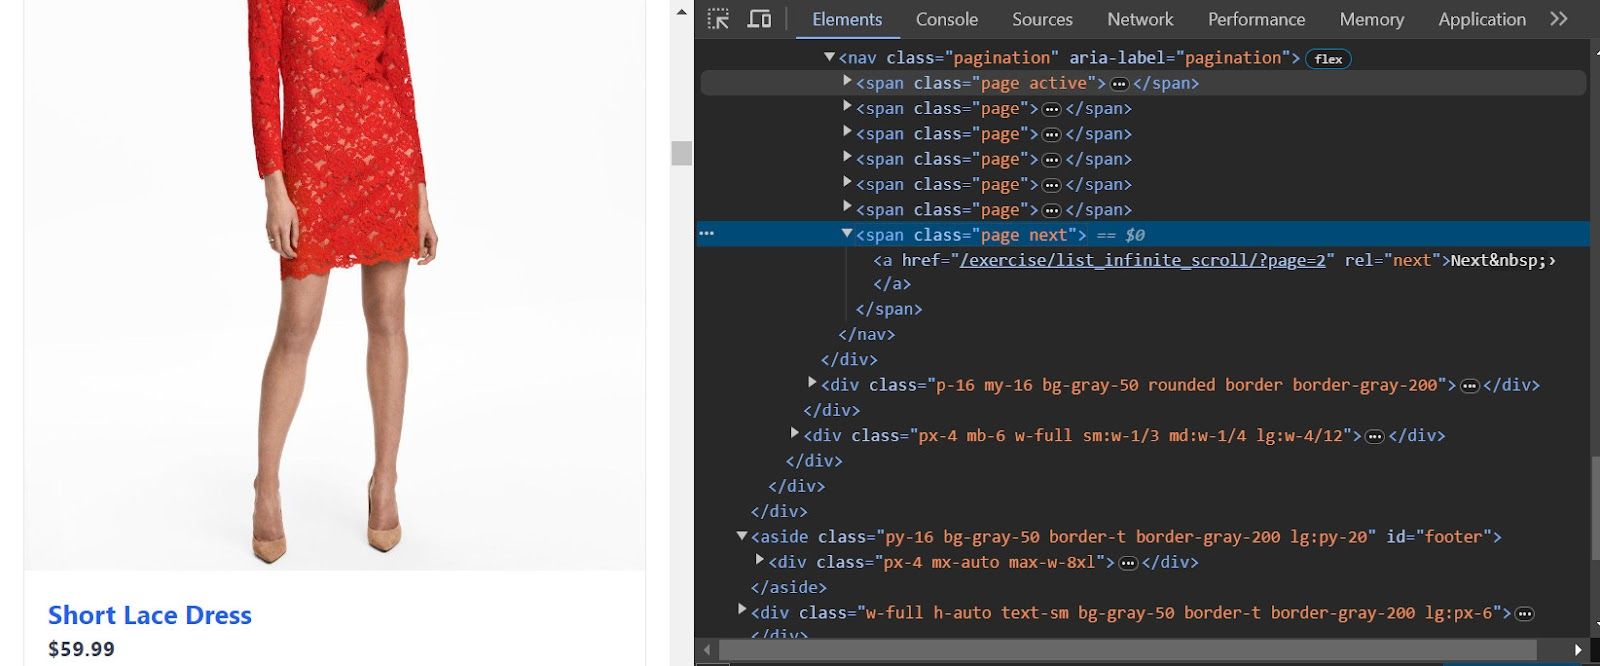Screen dimensions: 1600x666
Task: Expand ellipsis in span page active row
Action: (1119, 84)
